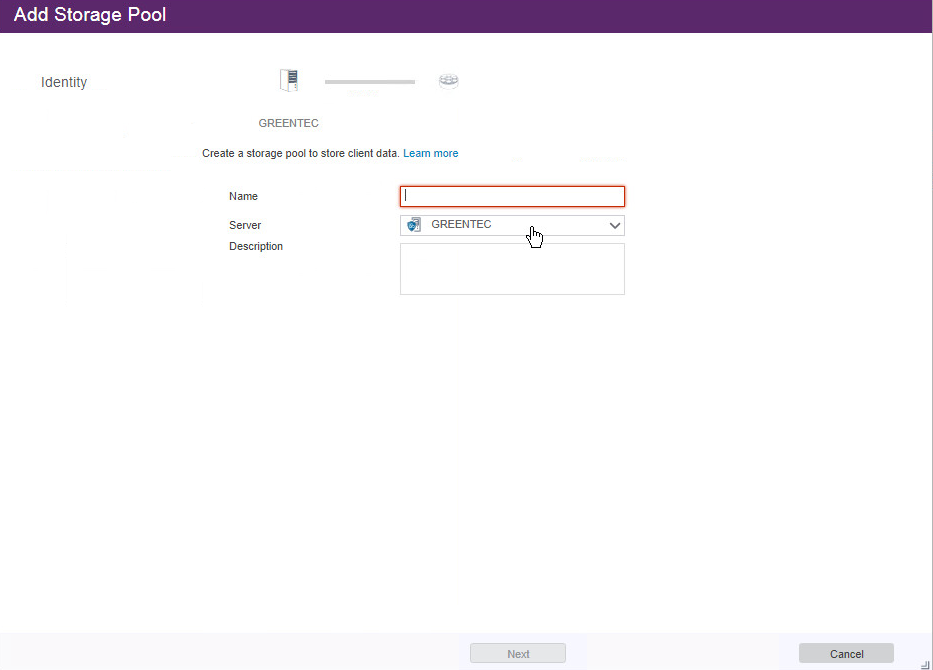Screen dimensions: 933x670
Task: Expand the Server dropdown chevron arrow
Action: click(x=615, y=225)
